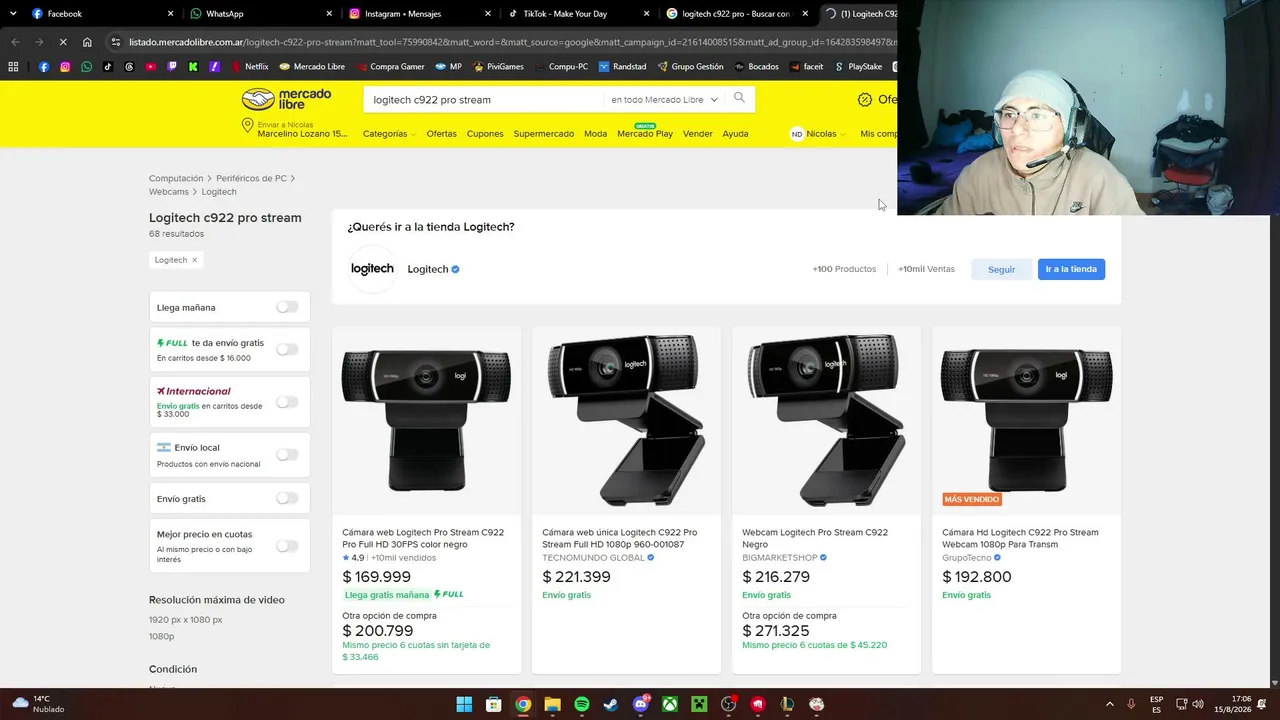The height and width of the screenshot is (720, 1280).
Task: Click the Mercado Libre search field
Action: pyautogui.click(x=485, y=100)
